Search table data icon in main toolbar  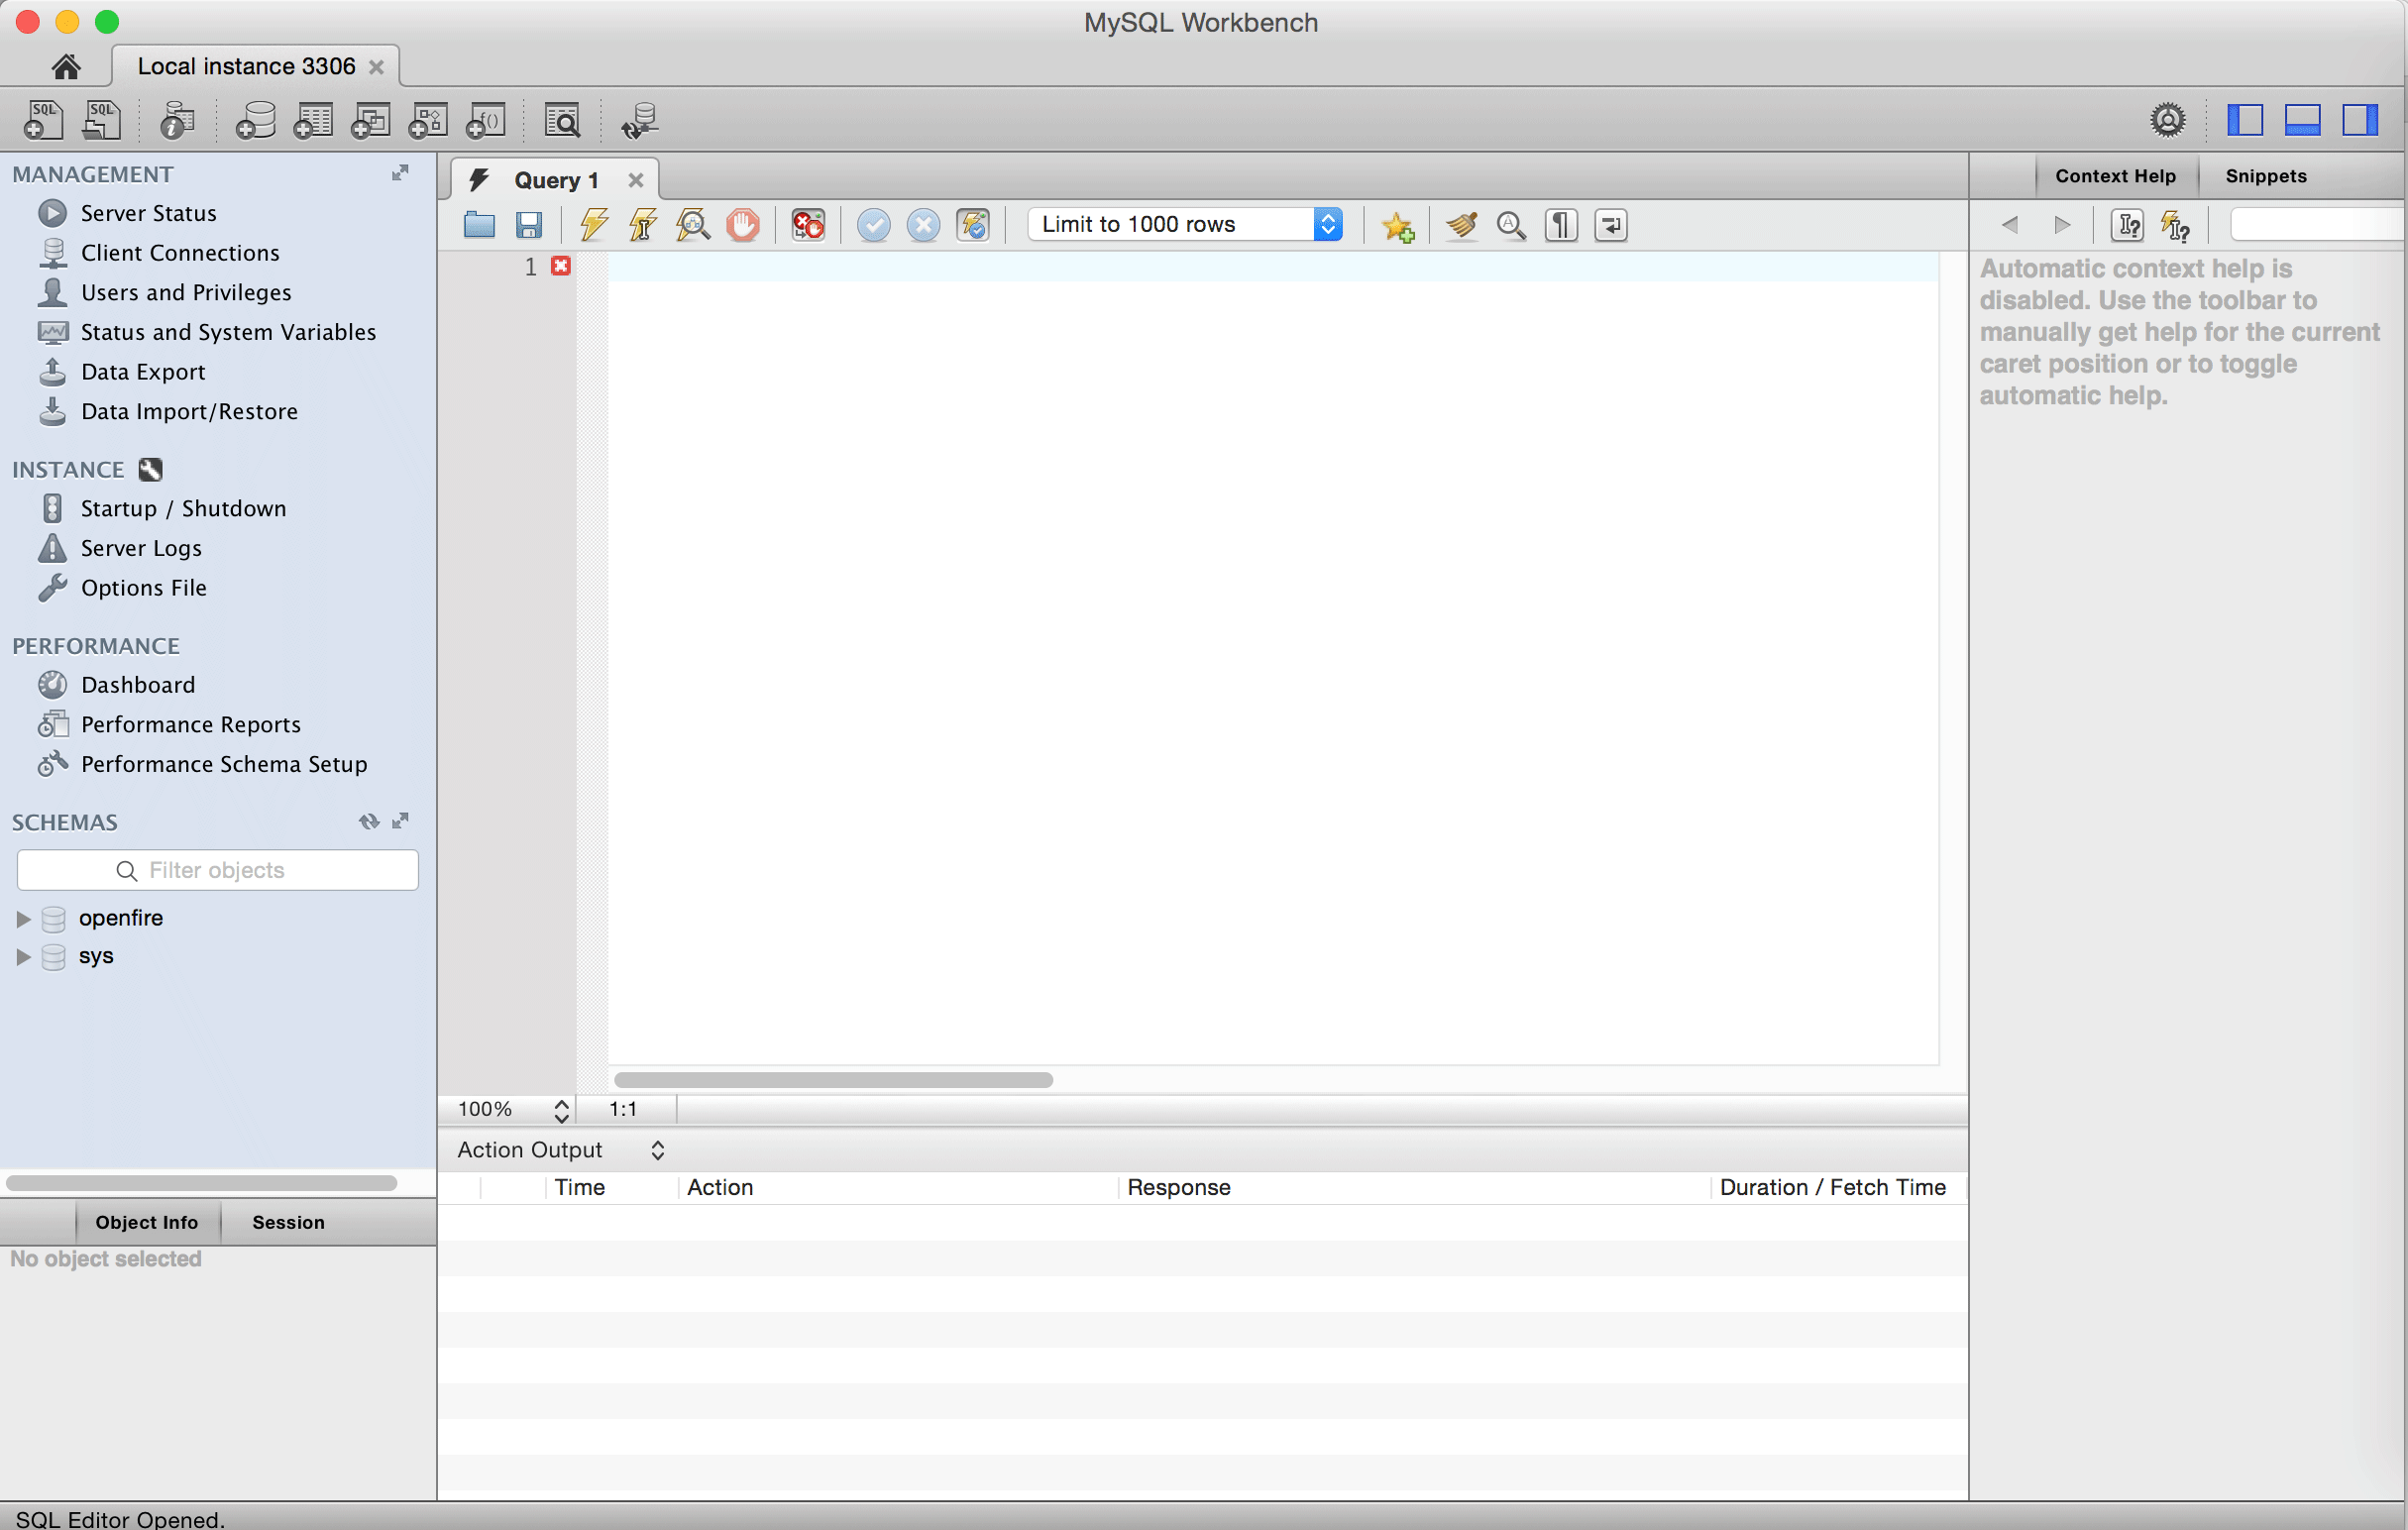[x=562, y=120]
